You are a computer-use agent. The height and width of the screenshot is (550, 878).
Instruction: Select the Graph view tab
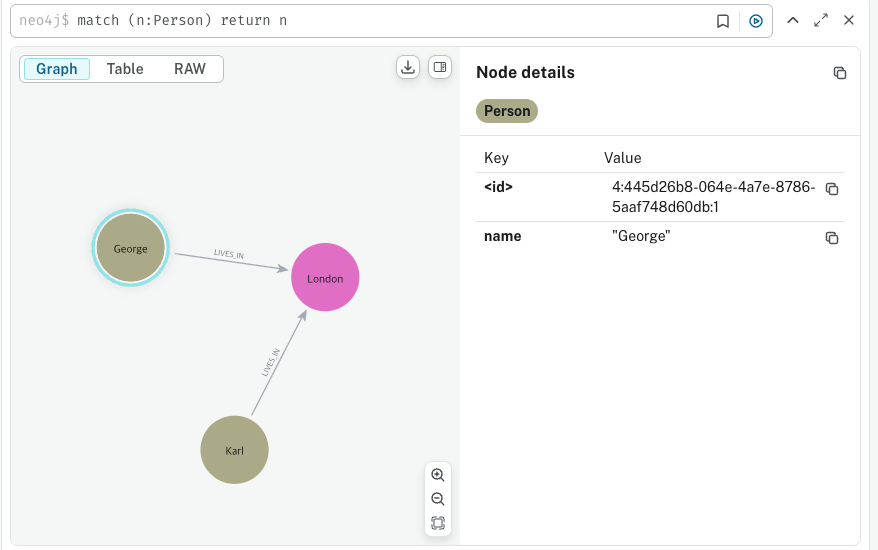coord(57,69)
